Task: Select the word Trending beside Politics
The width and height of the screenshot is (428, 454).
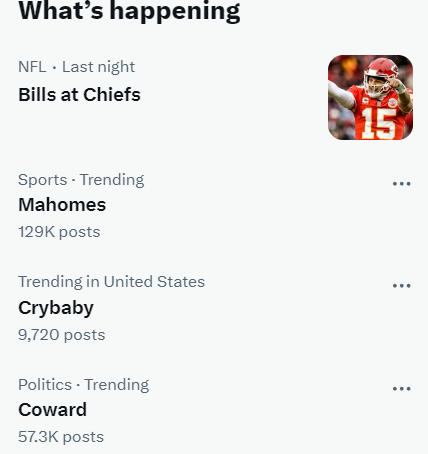Action: pos(117,385)
